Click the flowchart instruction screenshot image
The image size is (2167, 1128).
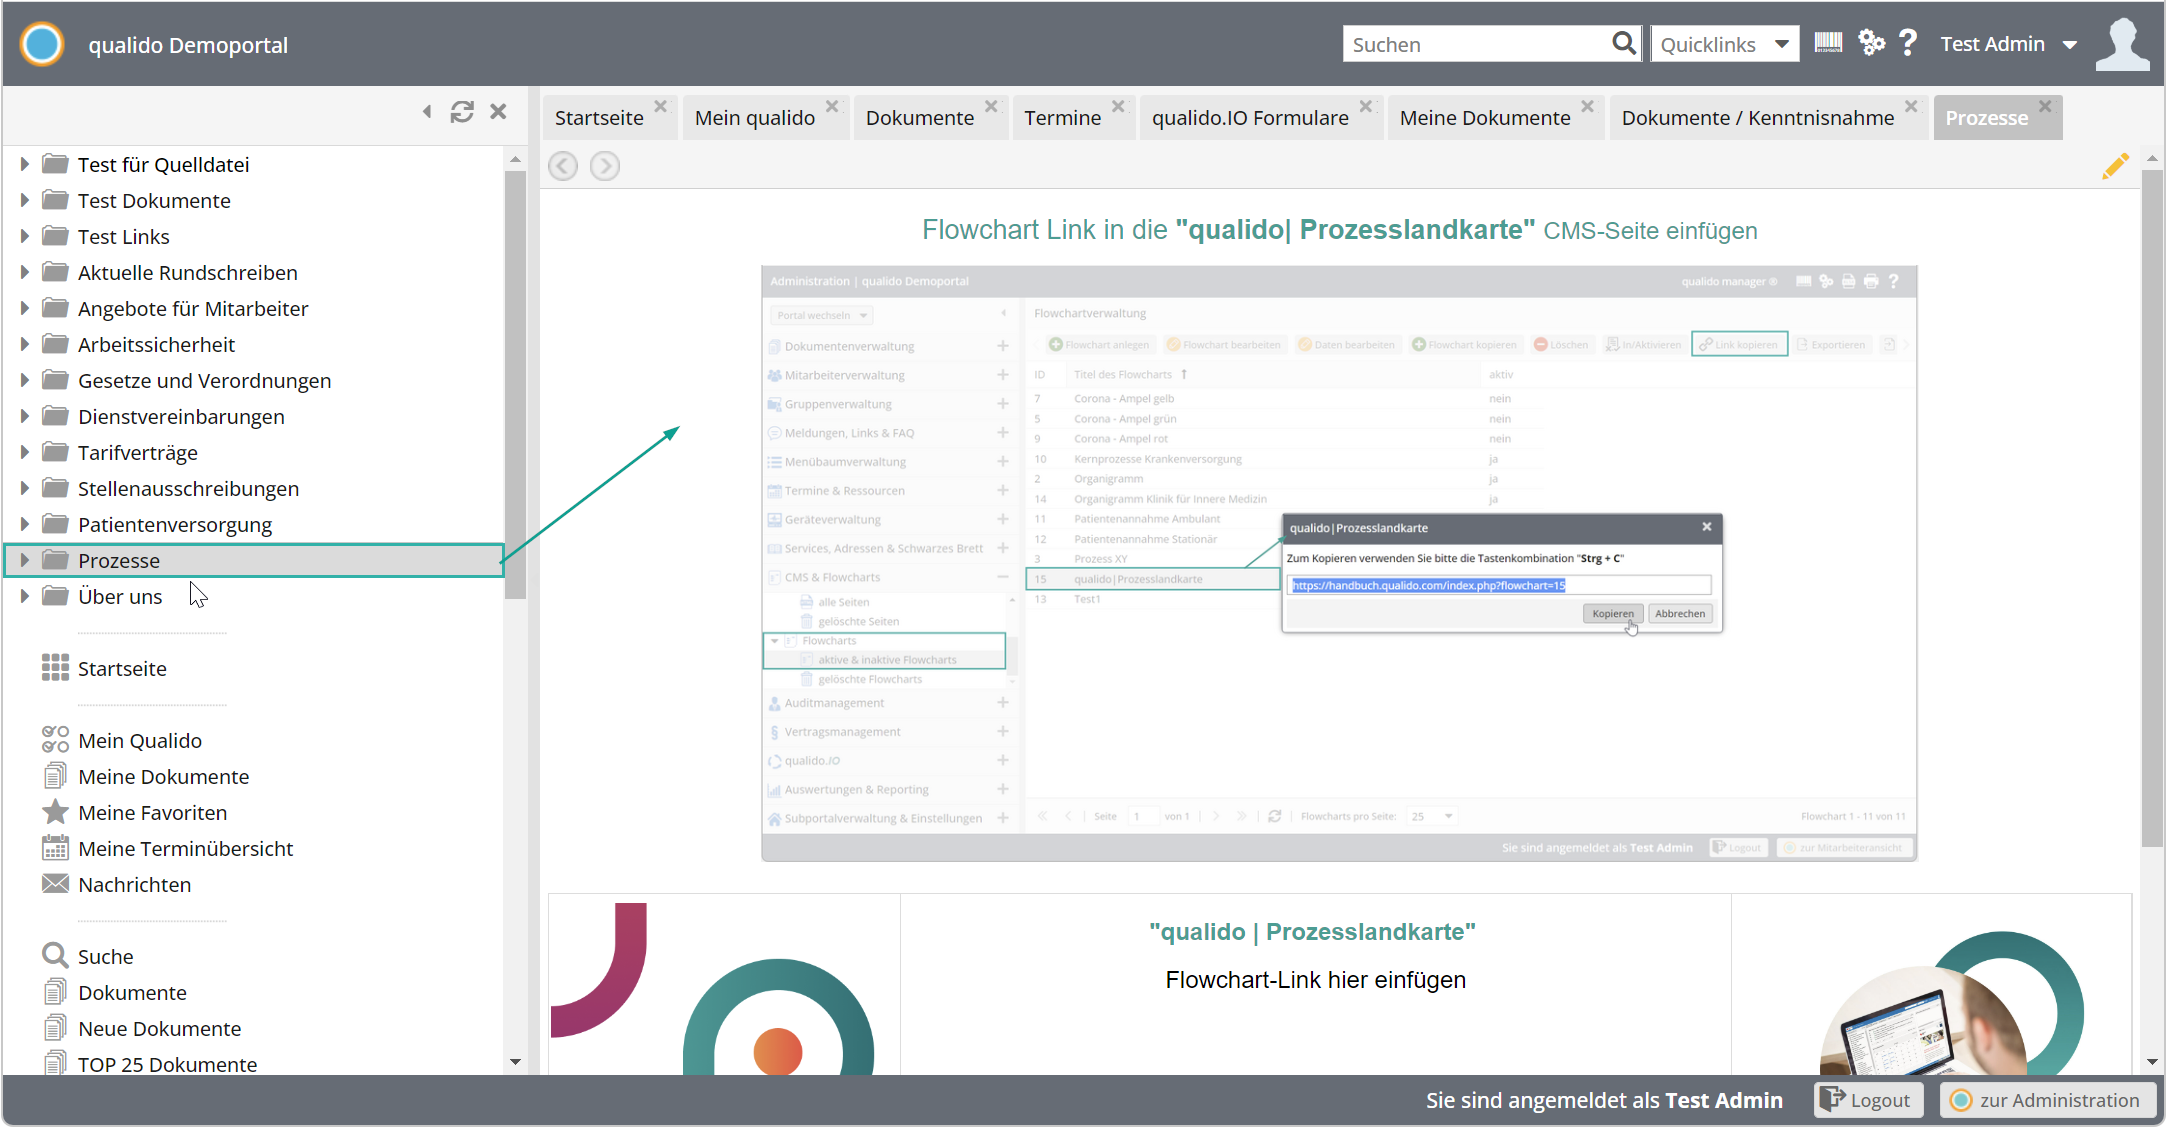click(1339, 563)
